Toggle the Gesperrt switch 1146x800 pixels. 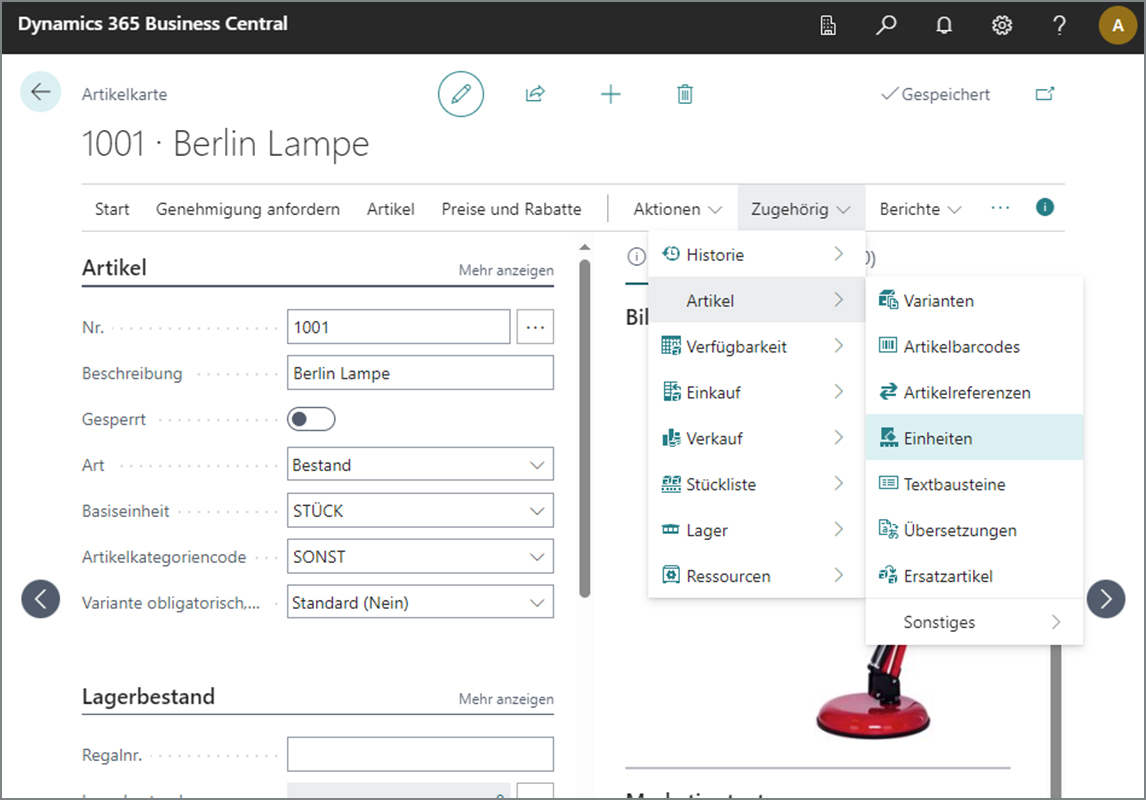[311, 419]
